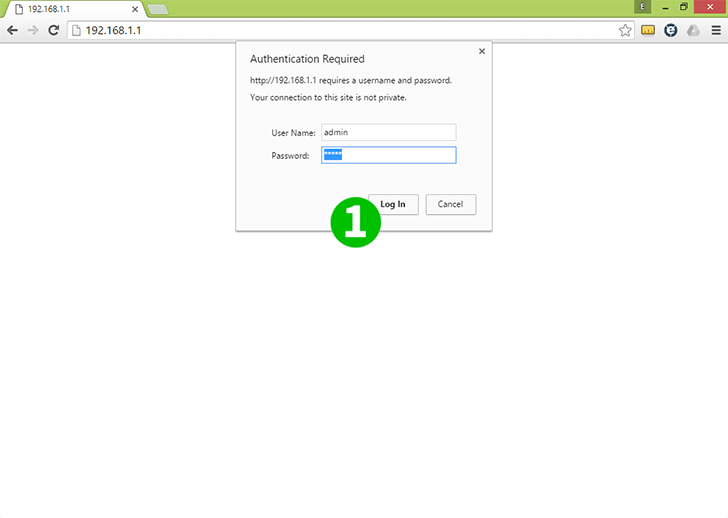Restore down the browser window

point(684,7)
